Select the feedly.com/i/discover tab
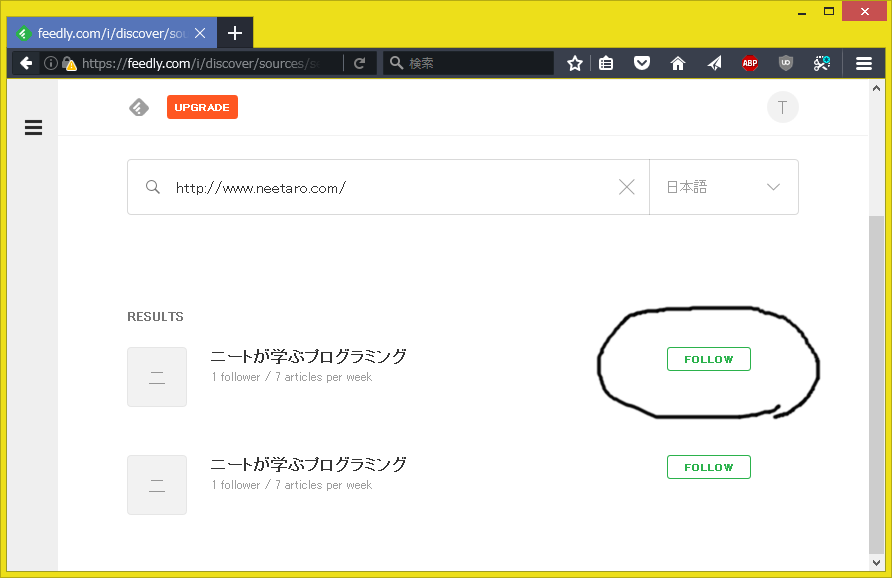This screenshot has width=892, height=578. (112, 33)
